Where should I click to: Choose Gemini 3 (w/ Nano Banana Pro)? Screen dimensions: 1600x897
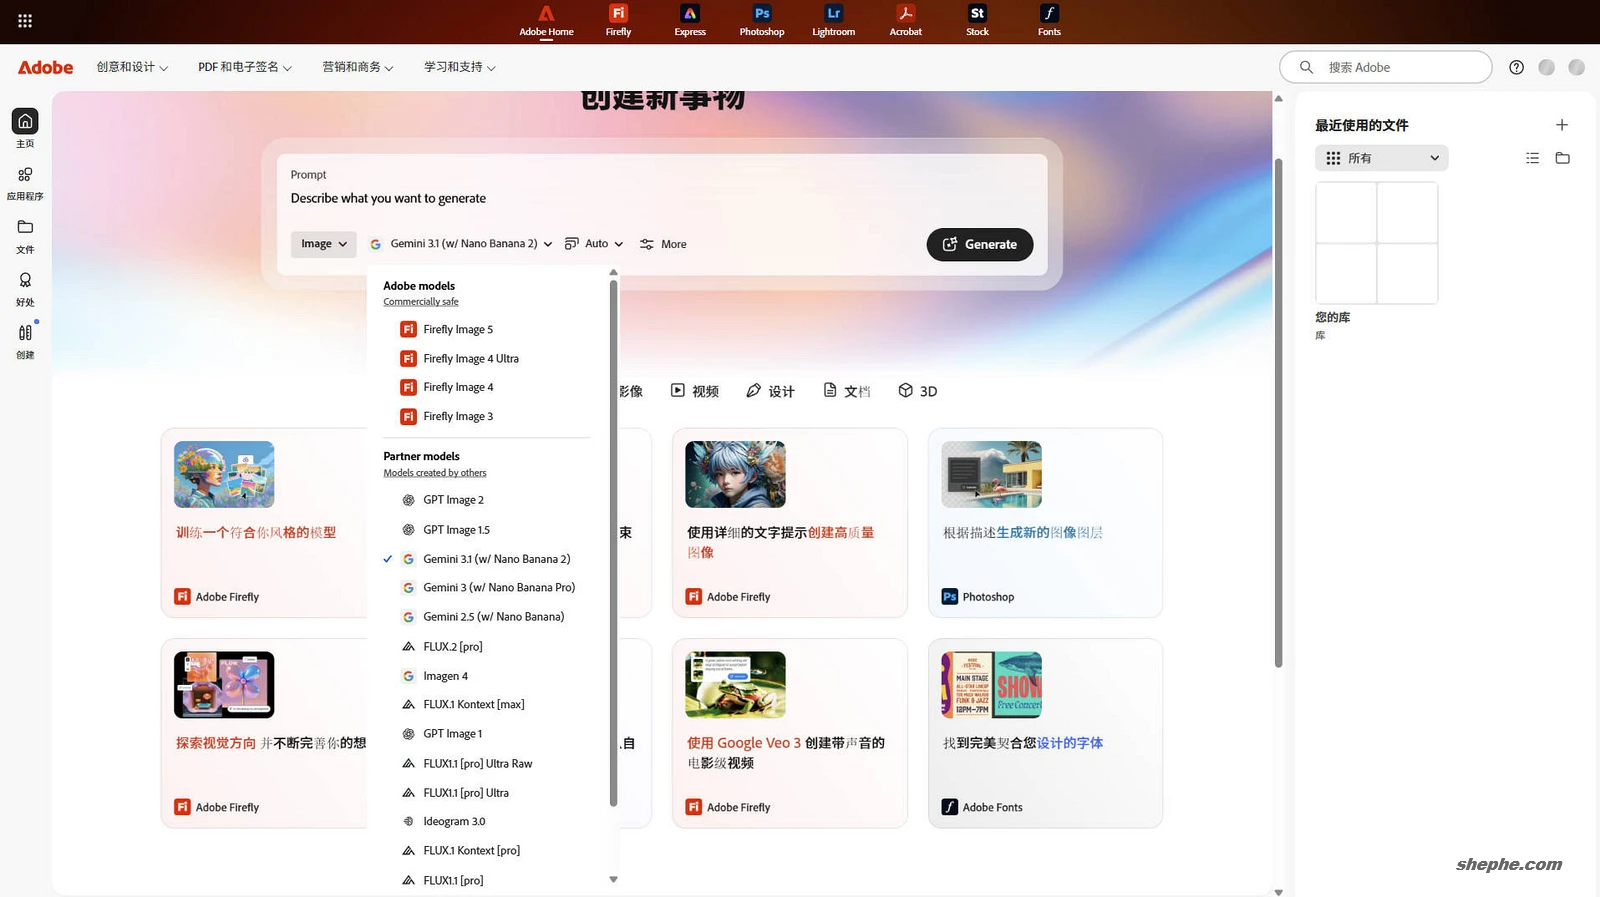coord(488,588)
